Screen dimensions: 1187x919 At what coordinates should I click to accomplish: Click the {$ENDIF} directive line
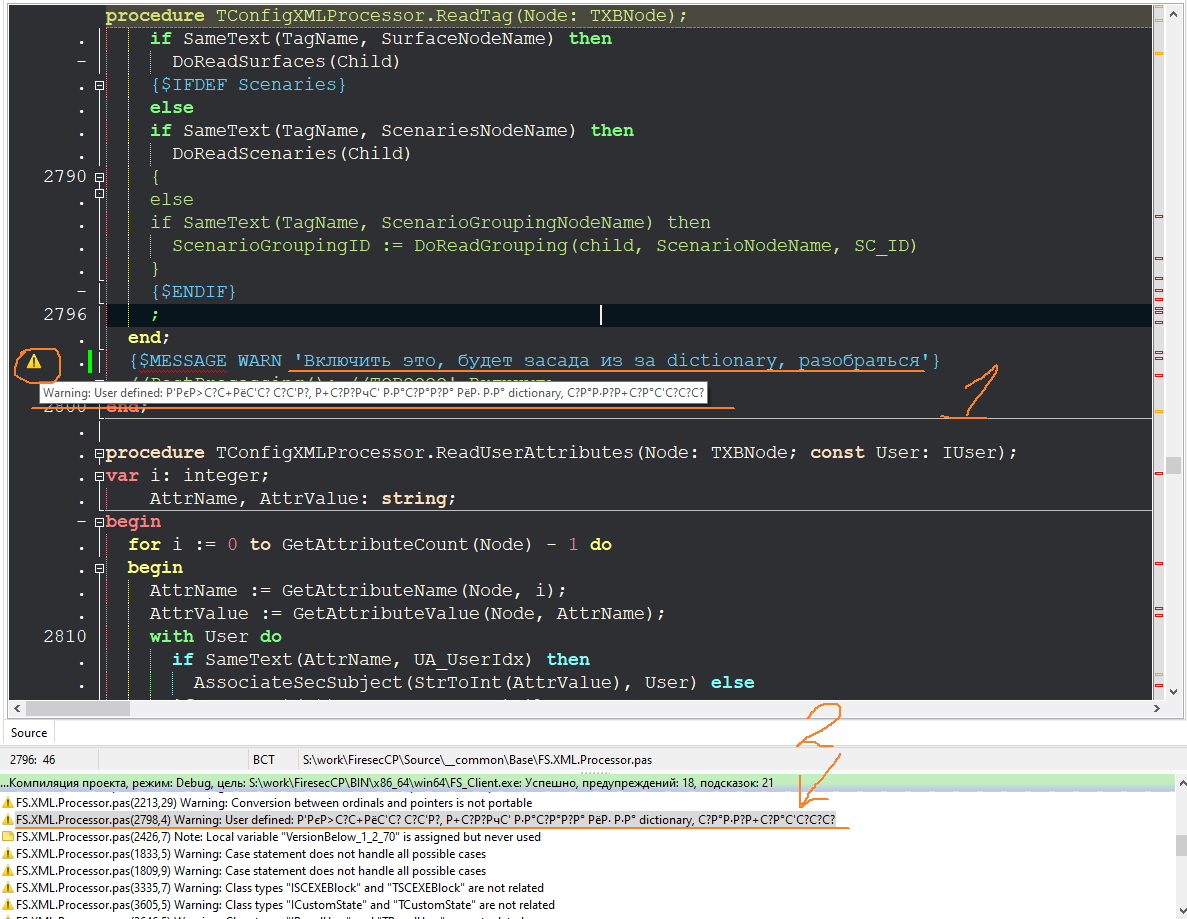pos(193,291)
